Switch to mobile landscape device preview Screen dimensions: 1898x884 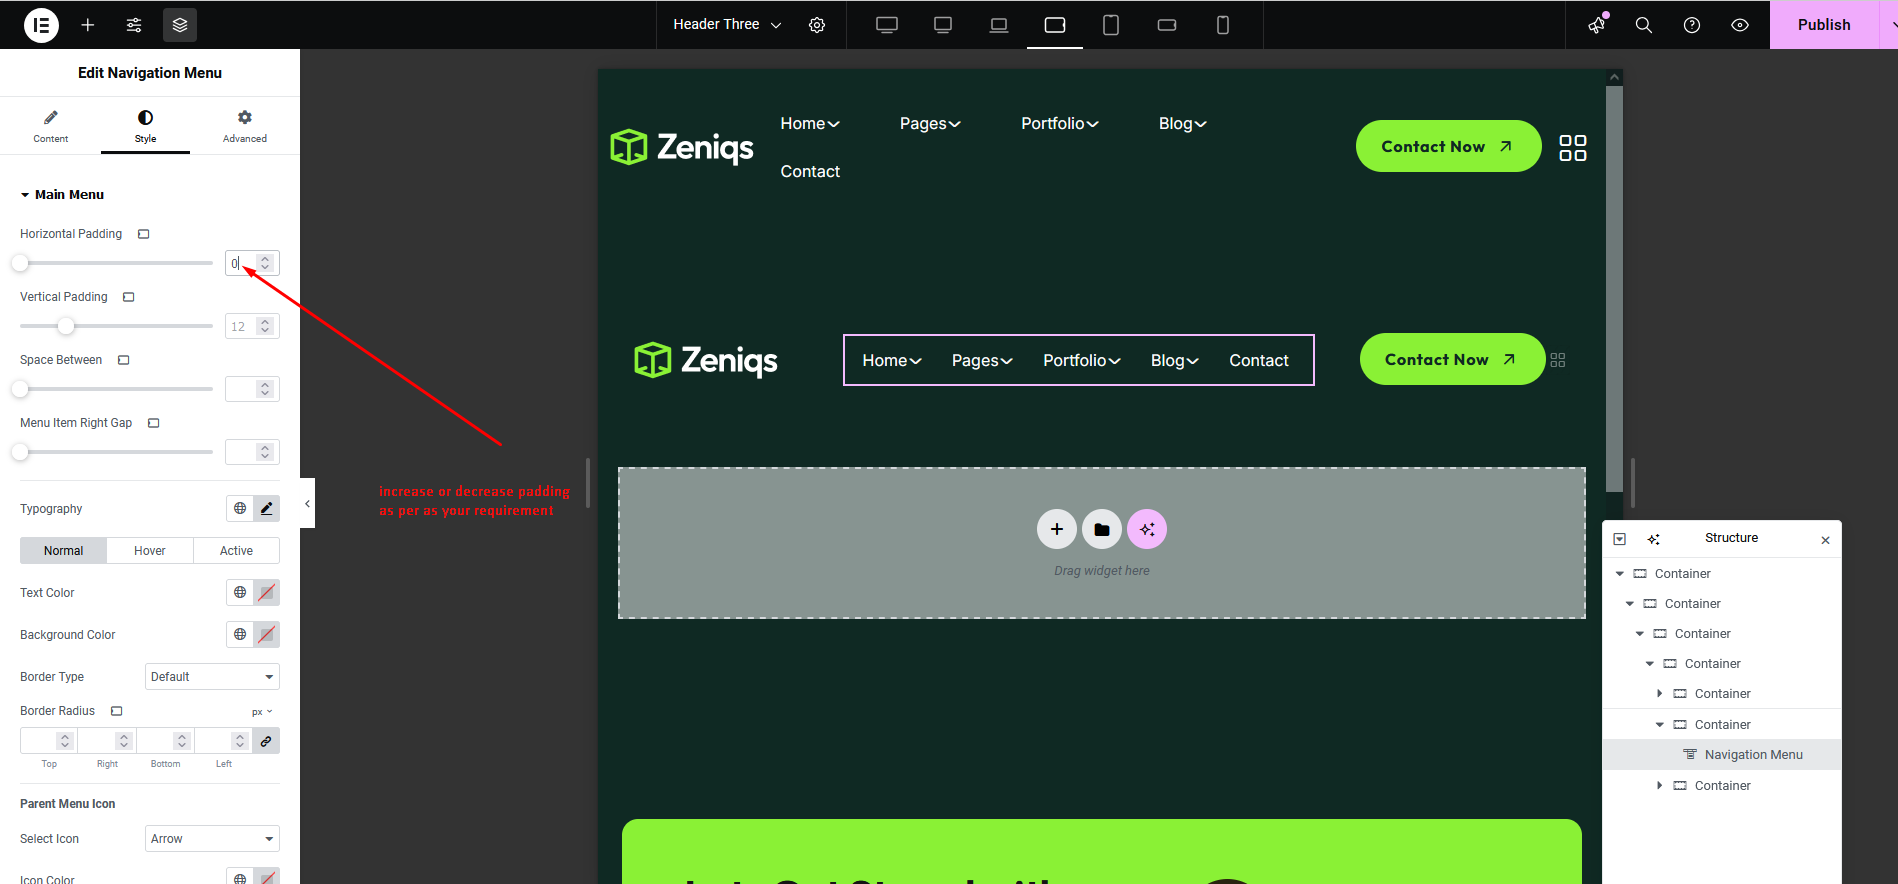point(1167,25)
